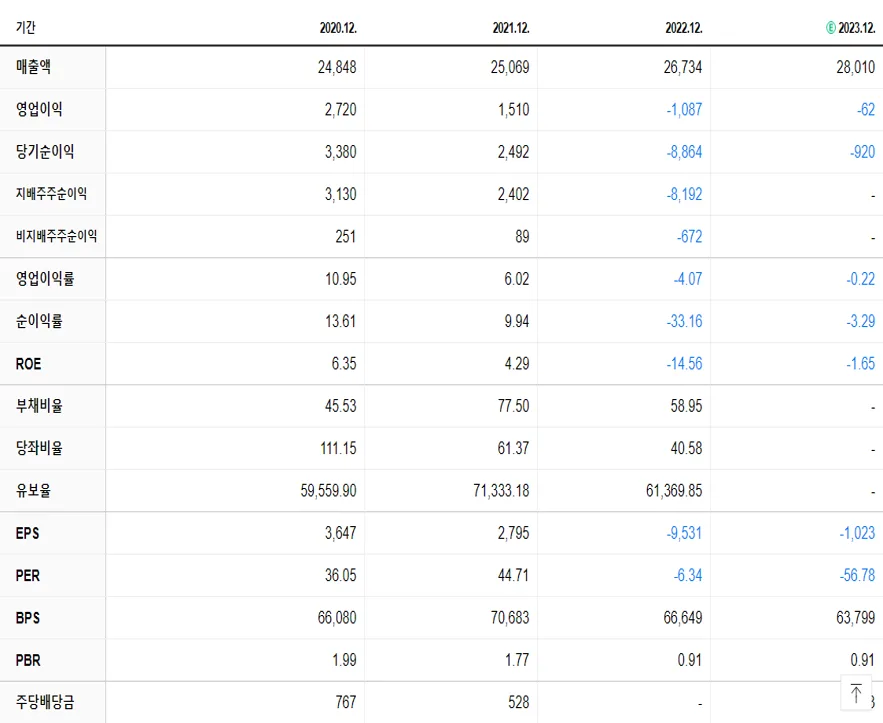This screenshot has width=883, height=723.
Task: Click net income value 2,492
Action: coord(513,152)
